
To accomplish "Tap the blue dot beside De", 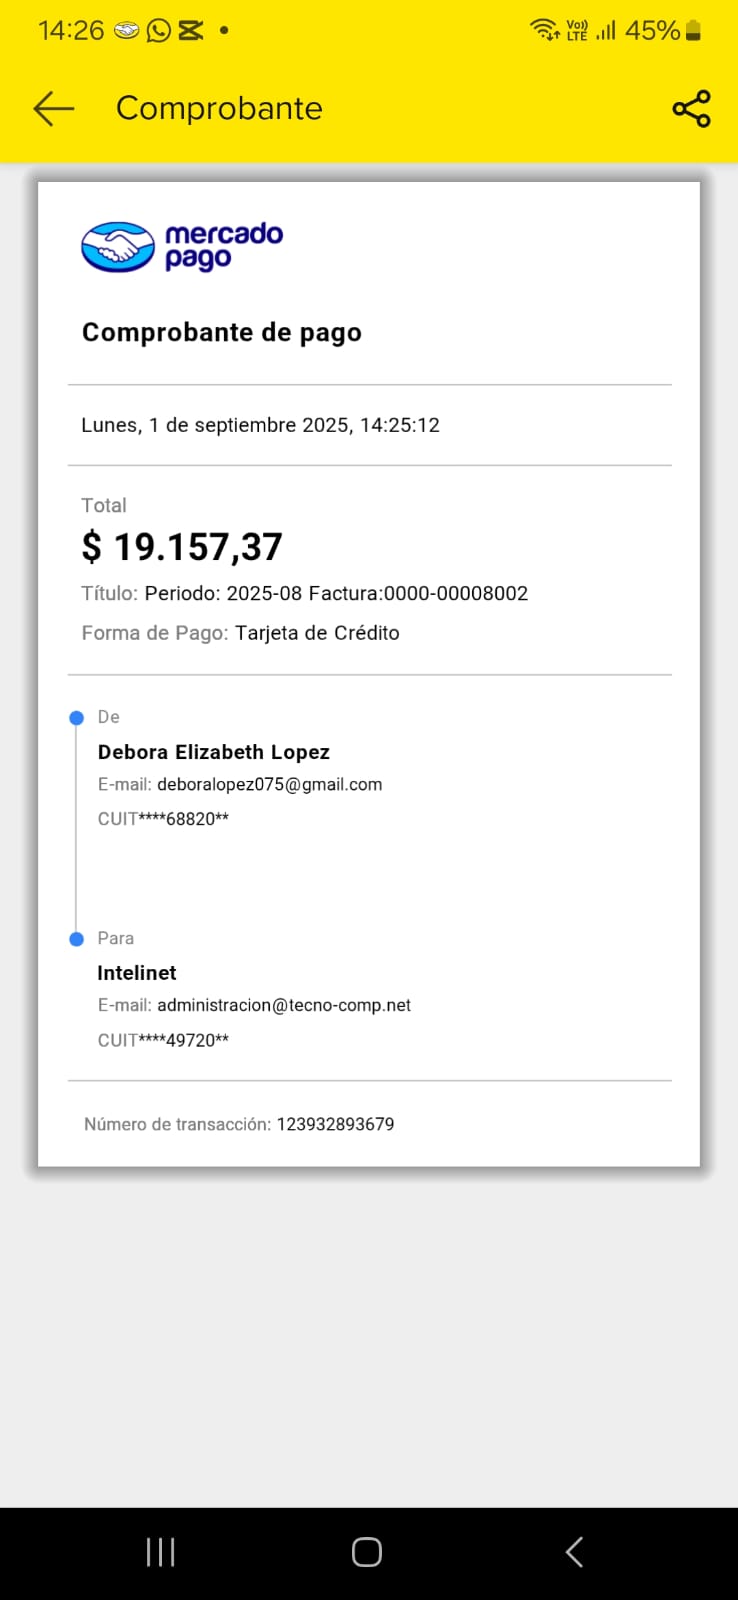I will point(77,718).
